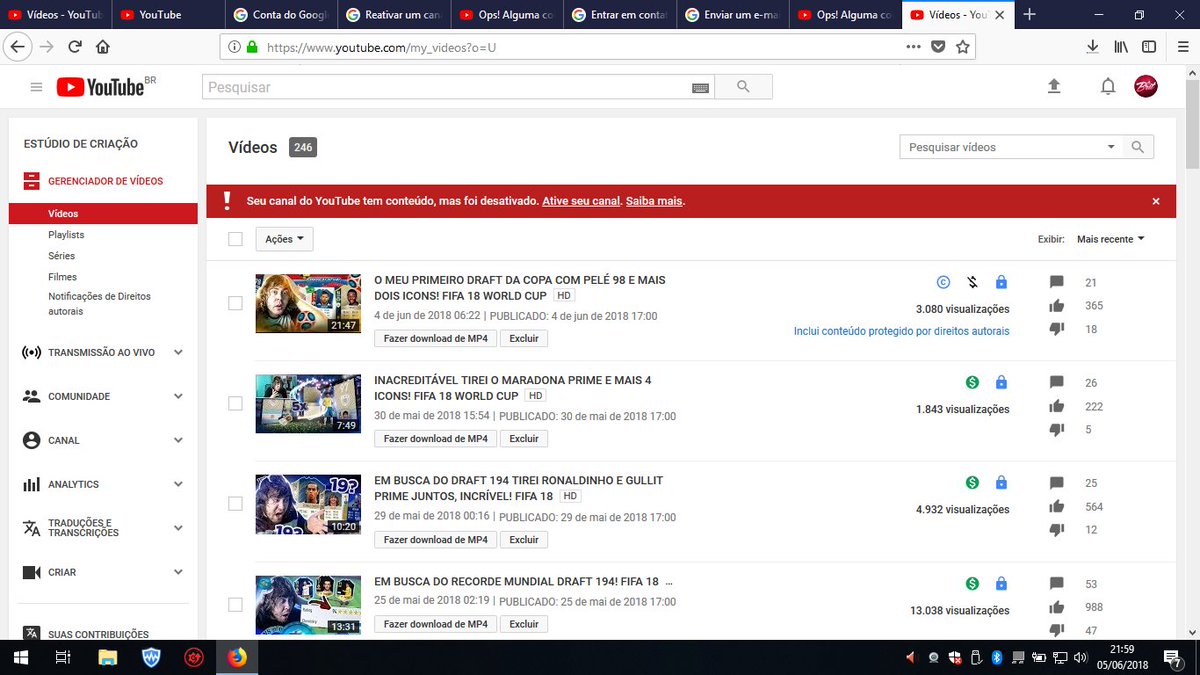Check the Maradona Prime video checkbox

235,403
